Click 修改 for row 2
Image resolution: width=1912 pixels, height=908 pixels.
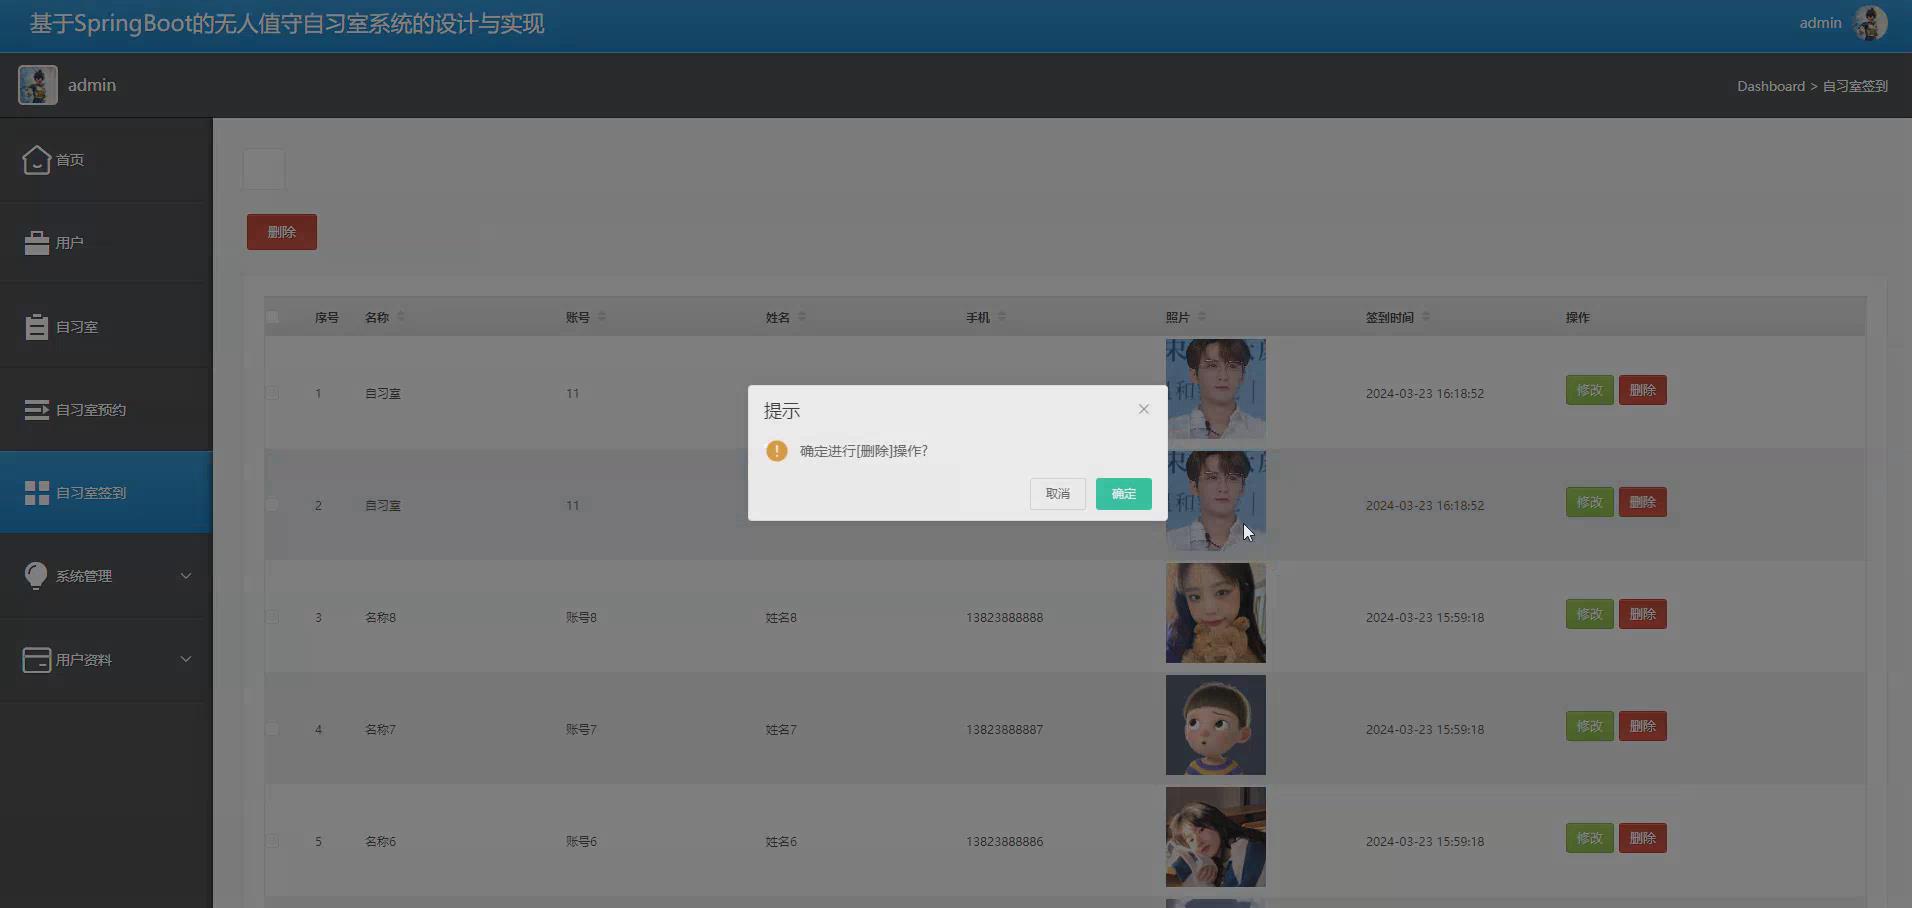(1590, 502)
